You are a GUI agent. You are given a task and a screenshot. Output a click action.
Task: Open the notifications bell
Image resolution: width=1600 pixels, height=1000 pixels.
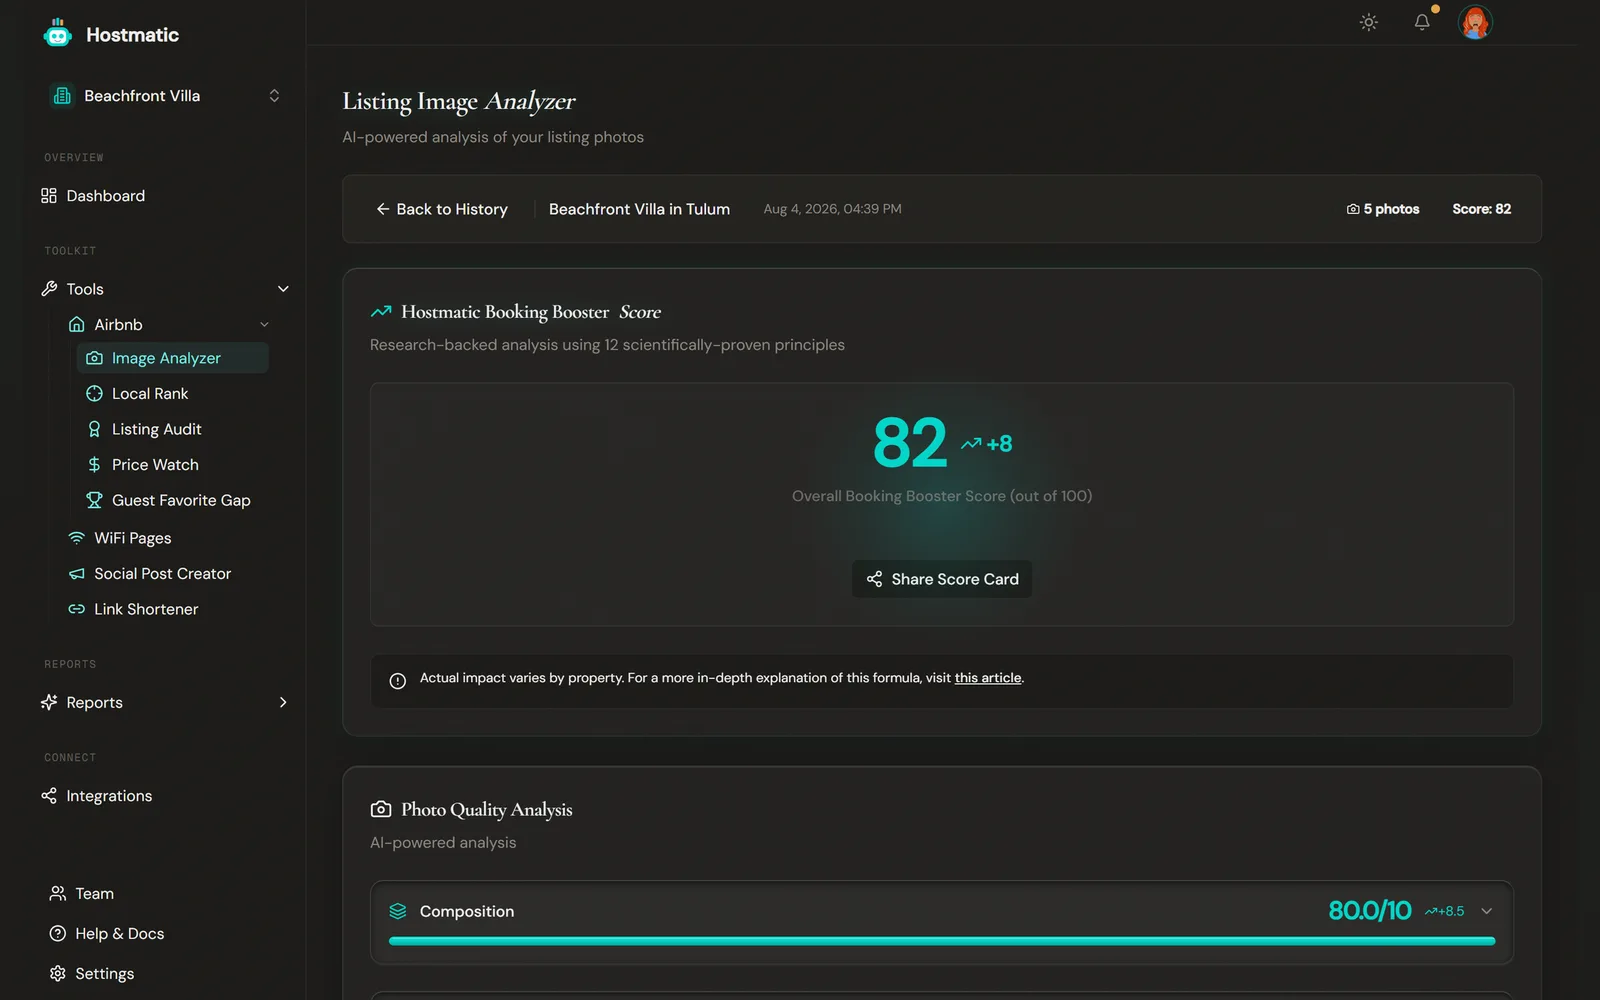(x=1422, y=22)
